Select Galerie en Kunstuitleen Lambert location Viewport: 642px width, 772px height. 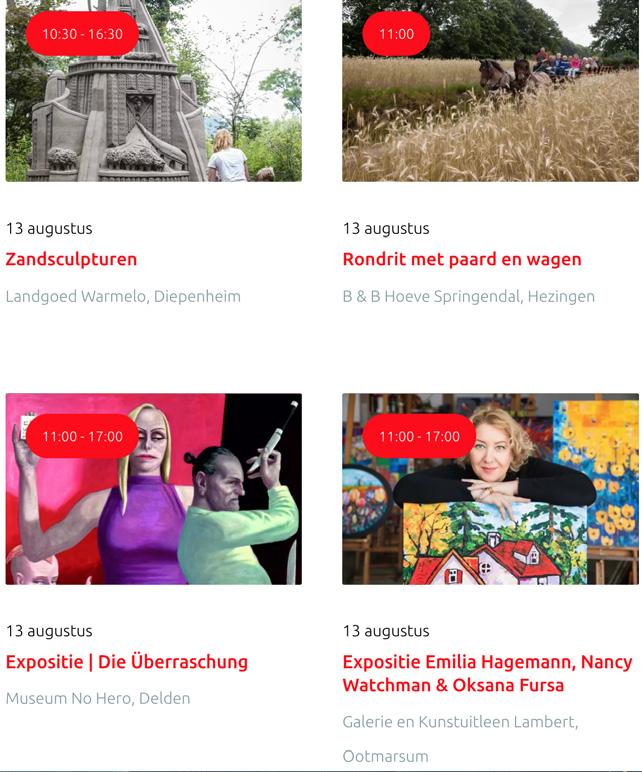460,722
